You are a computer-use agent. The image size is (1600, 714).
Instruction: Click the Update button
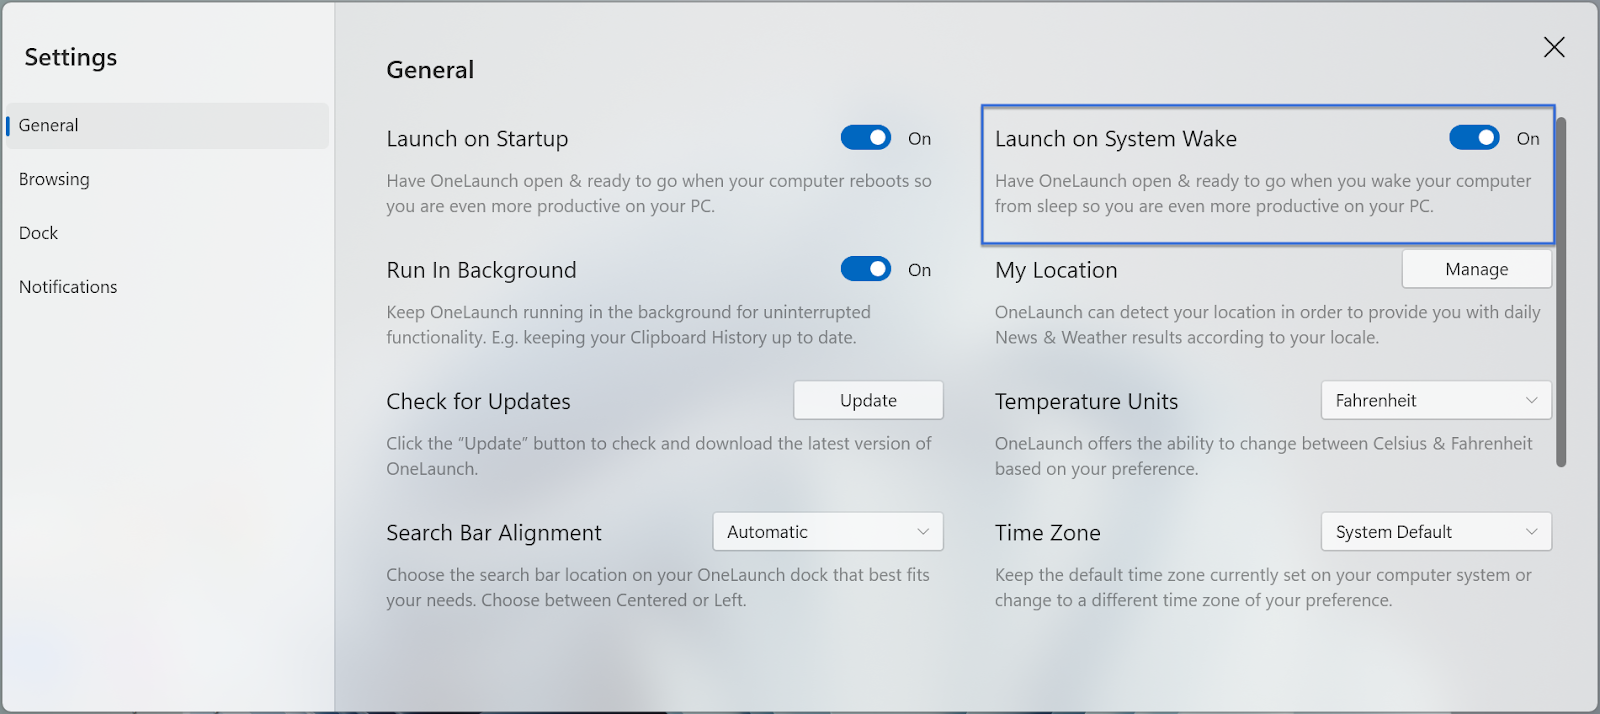pyautogui.click(x=868, y=400)
